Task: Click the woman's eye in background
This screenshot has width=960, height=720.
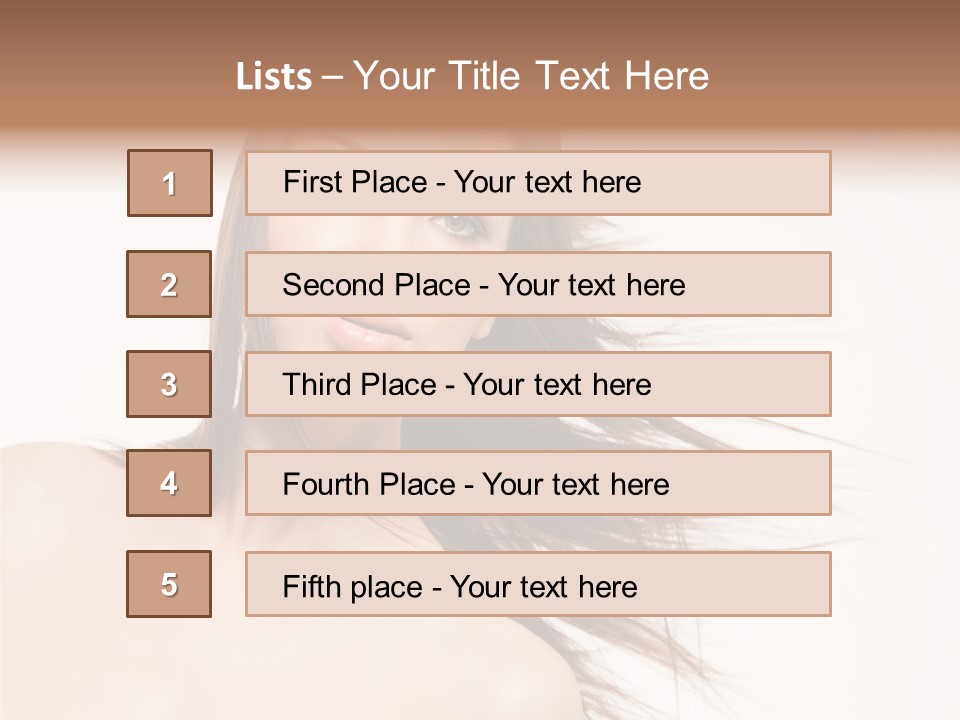Action: point(458,226)
